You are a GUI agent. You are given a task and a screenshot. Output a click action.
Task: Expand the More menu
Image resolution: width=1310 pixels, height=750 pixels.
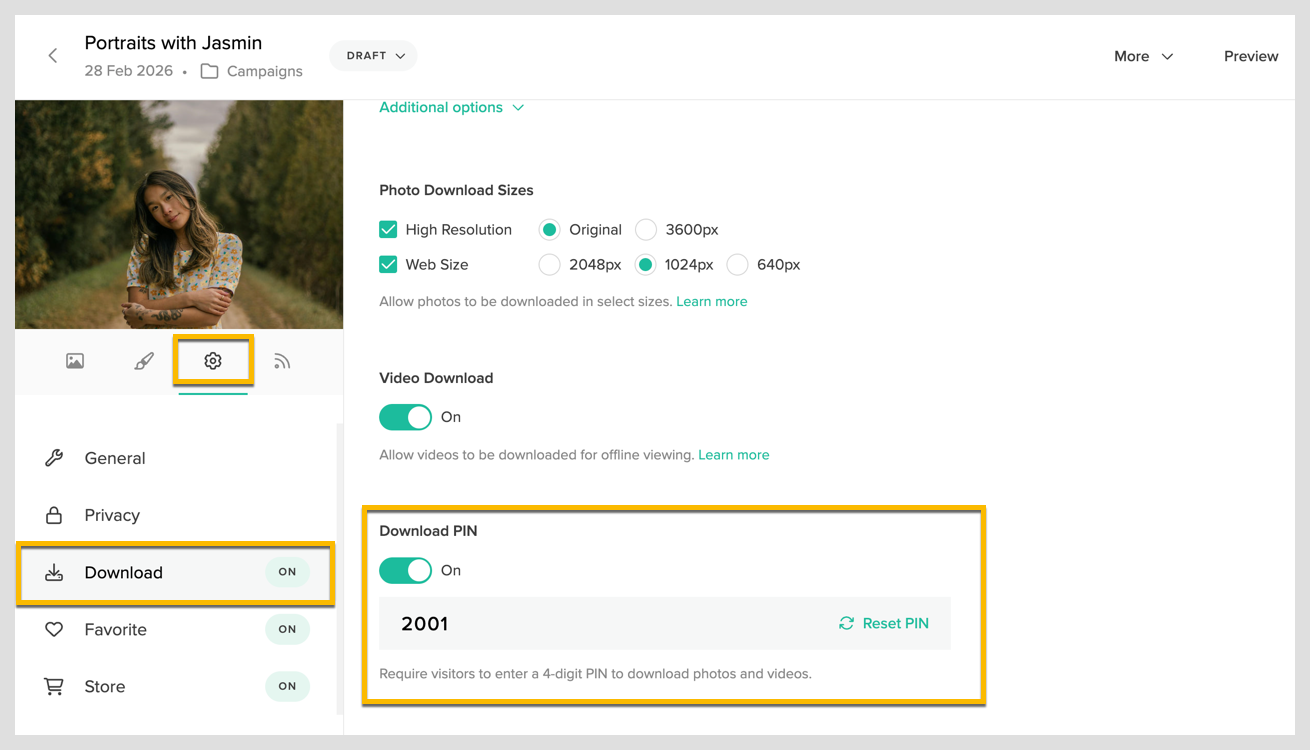click(1143, 56)
